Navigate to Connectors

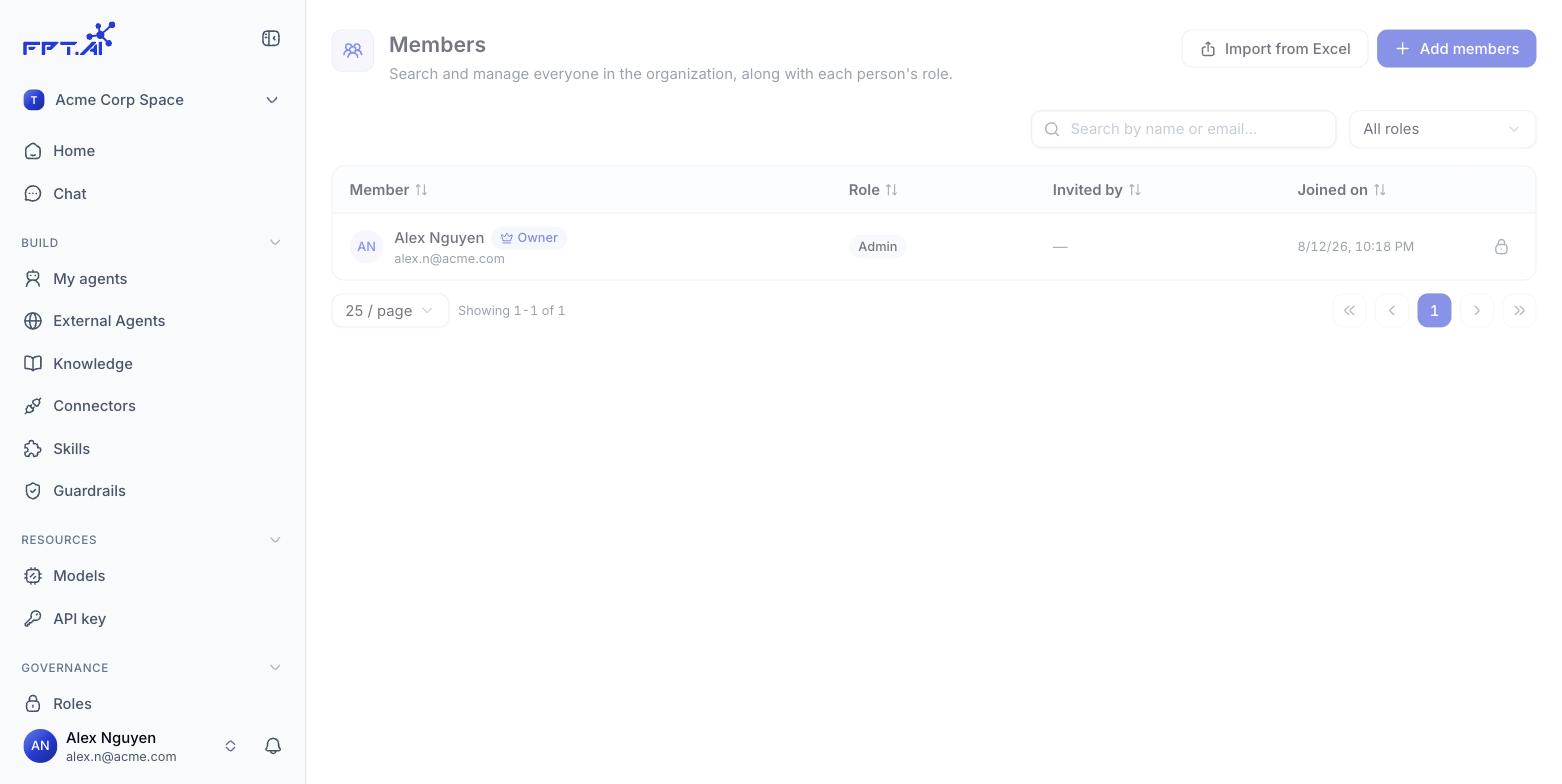[x=152, y=406]
